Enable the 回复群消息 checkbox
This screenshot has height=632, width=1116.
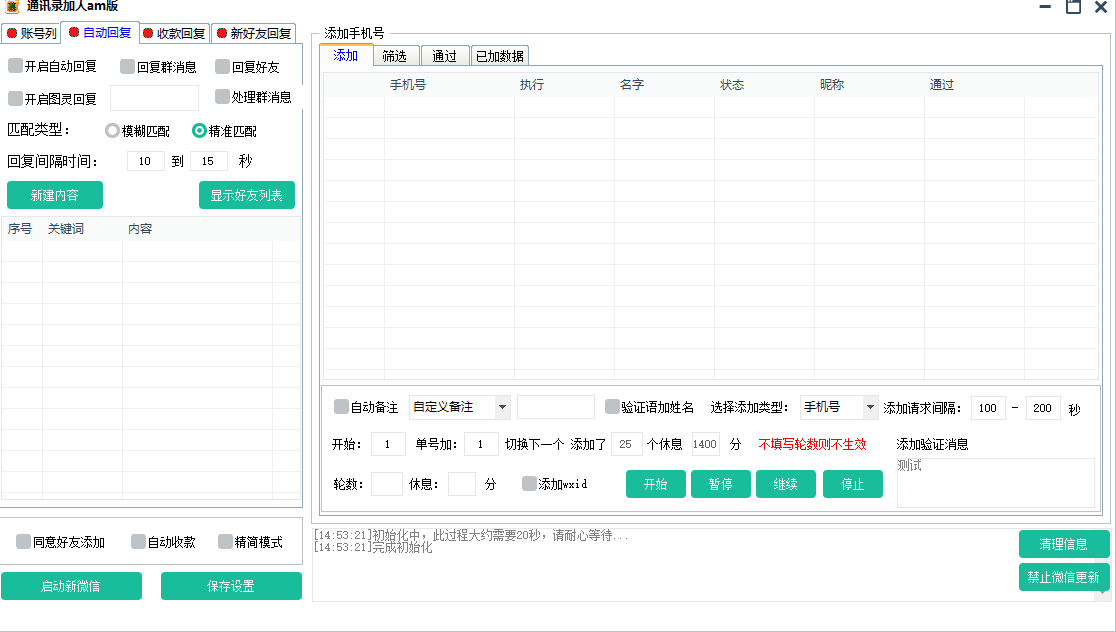(125, 66)
